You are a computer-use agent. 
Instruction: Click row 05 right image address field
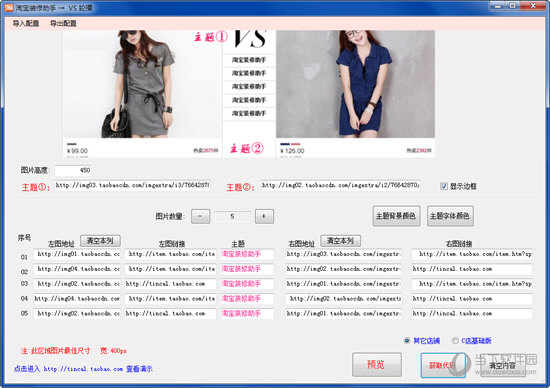point(343,314)
